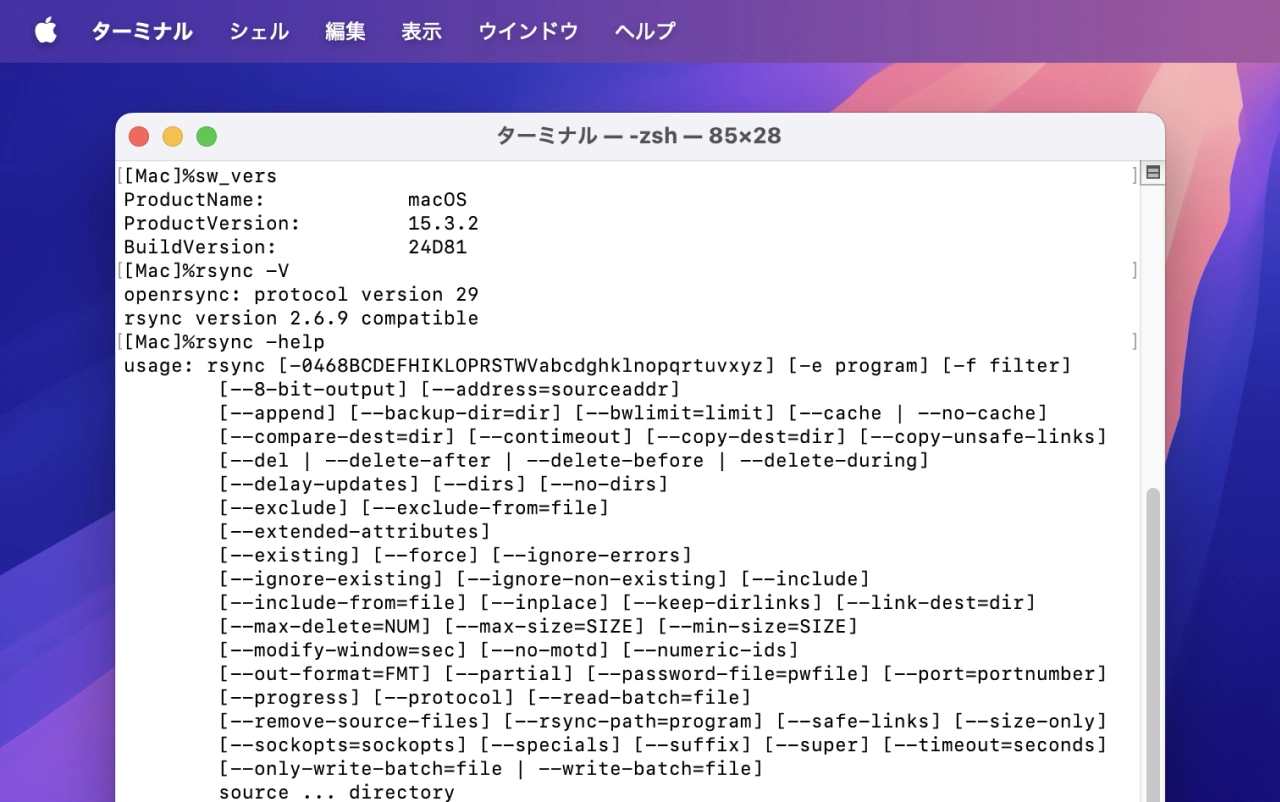Select the 編集 menu in menu bar
Screen dimensions: 1280x802
click(x=345, y=31)
